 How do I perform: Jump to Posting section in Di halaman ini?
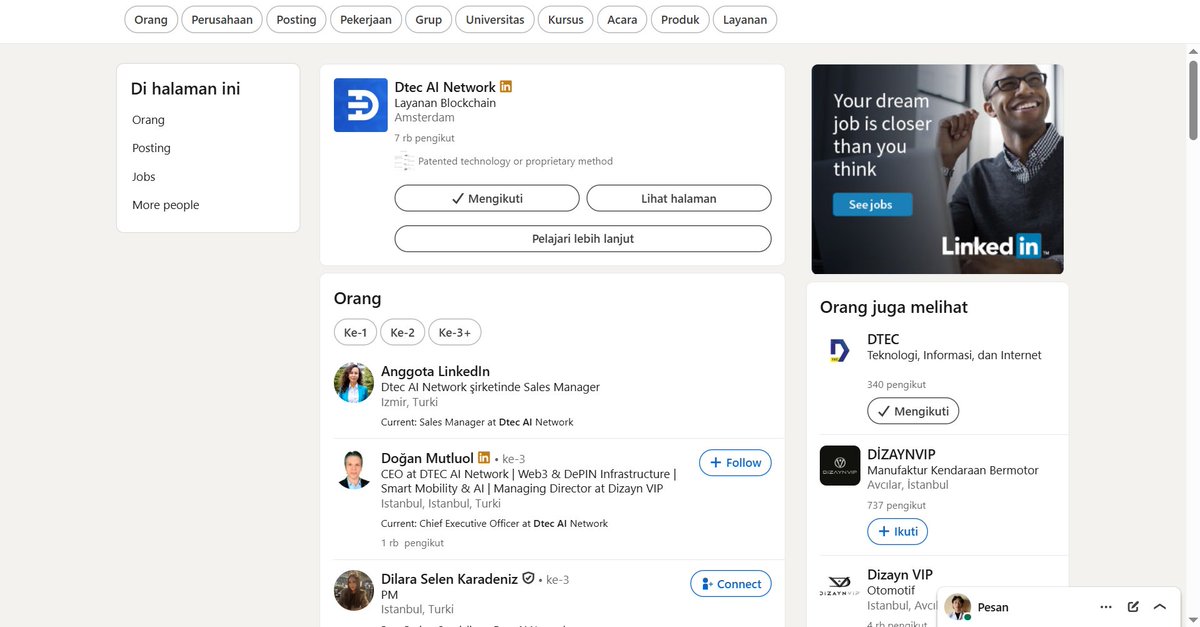(151, 148)
